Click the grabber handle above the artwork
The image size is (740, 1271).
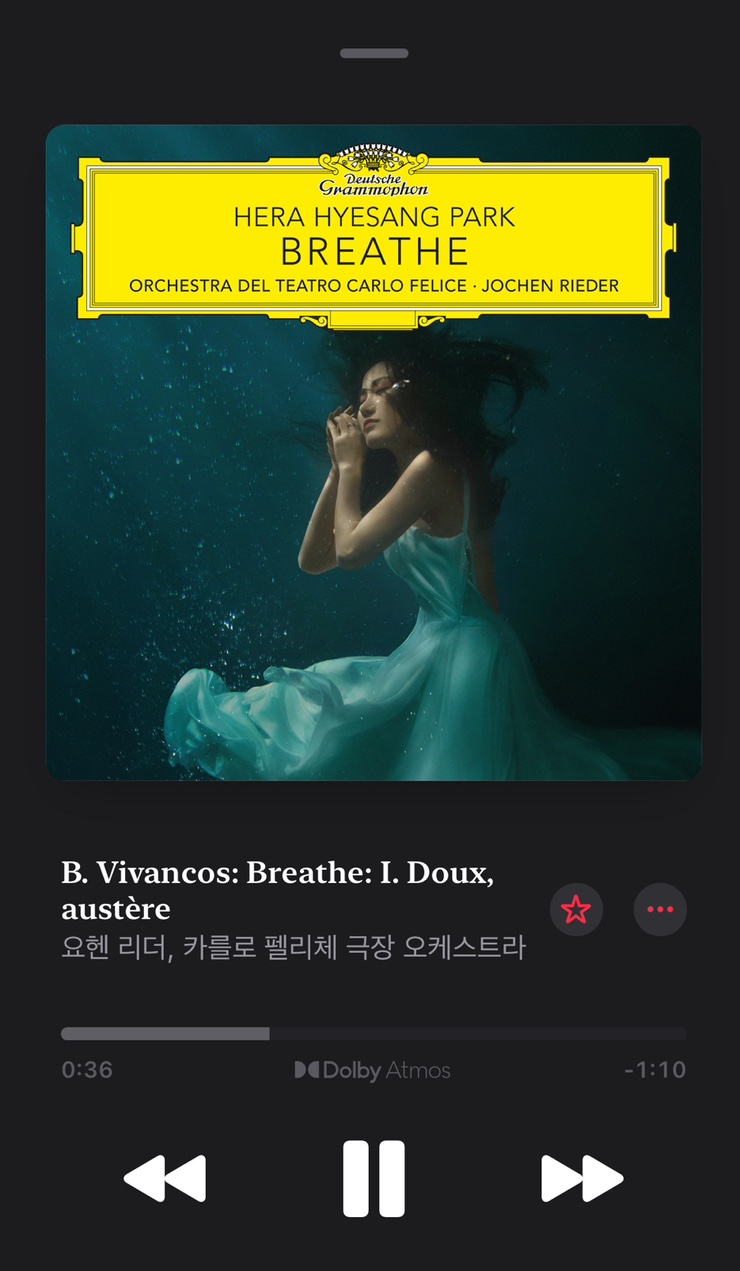click(x=374, y=53)
